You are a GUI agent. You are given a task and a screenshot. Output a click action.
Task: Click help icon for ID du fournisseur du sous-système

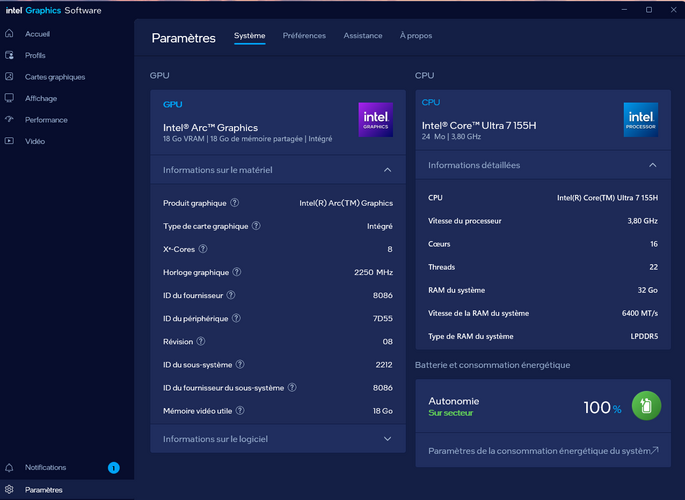tap(292, 387)
